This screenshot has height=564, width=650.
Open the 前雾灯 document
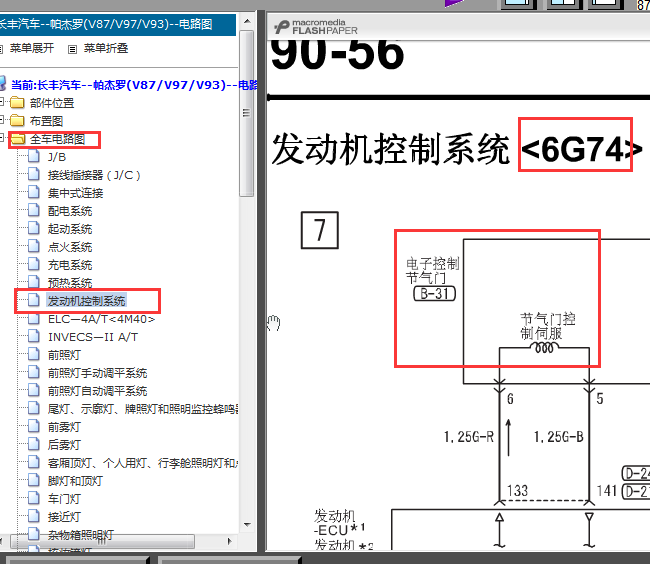(x=64, y=427)
